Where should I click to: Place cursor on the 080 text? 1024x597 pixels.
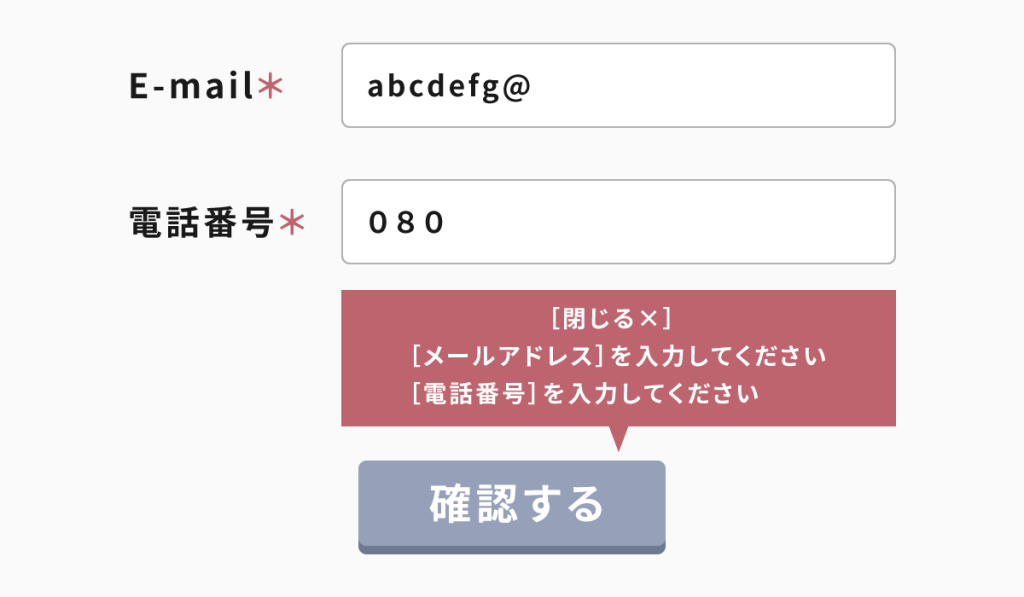point(406,223)
